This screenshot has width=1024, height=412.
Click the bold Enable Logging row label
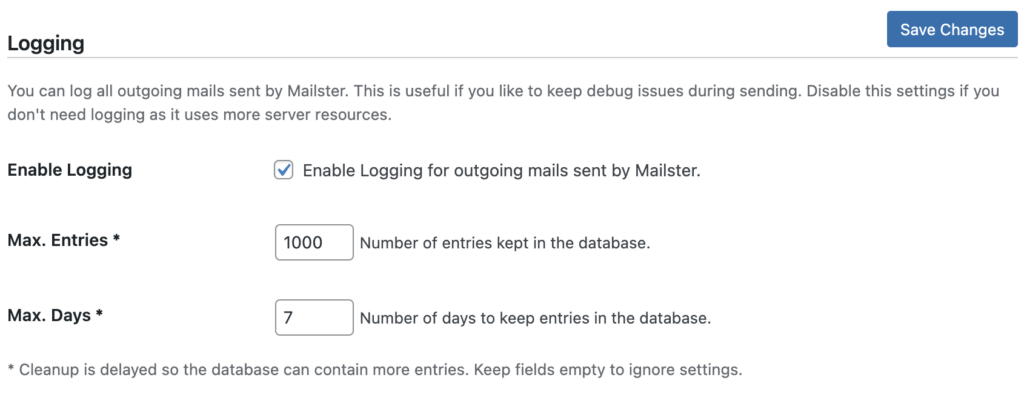[x=69, y=170]
